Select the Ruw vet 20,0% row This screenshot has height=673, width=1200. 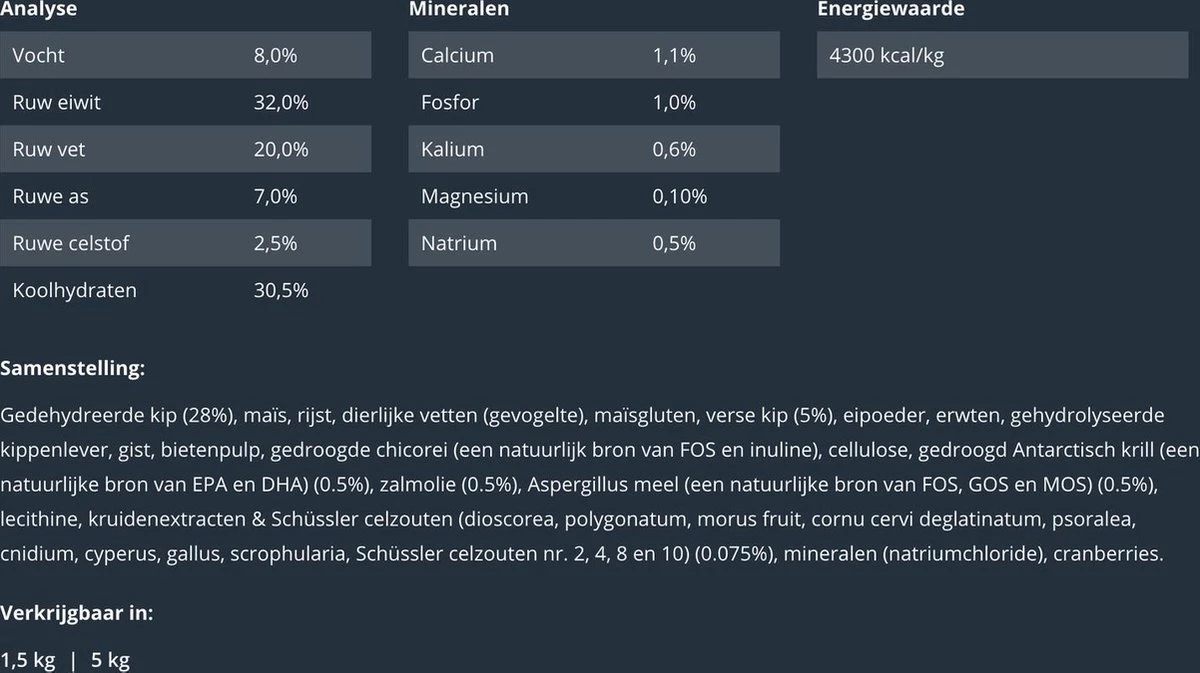(x=186, y=150)
